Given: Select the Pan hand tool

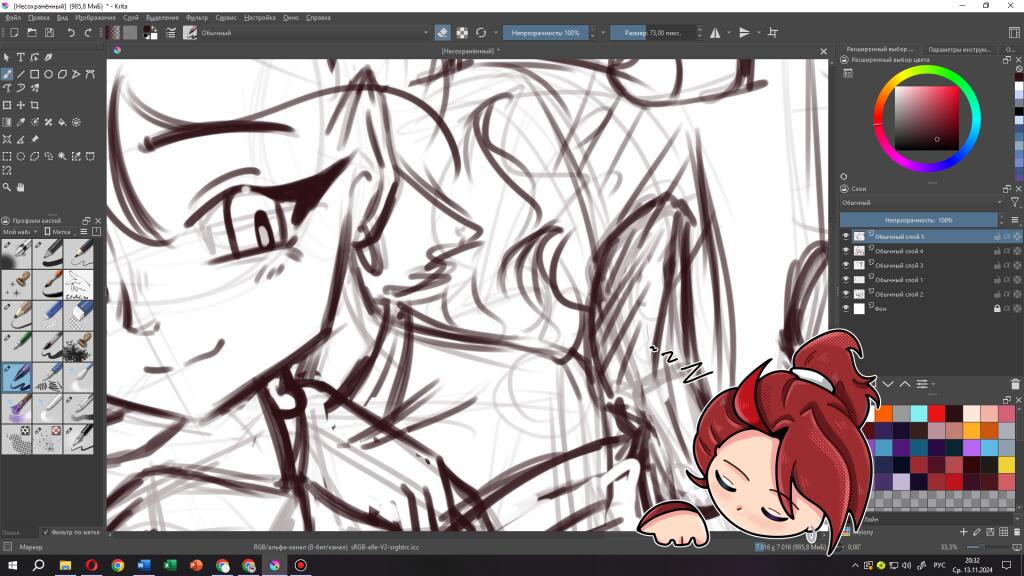Looking at the screenshot, I should point(20,187).
